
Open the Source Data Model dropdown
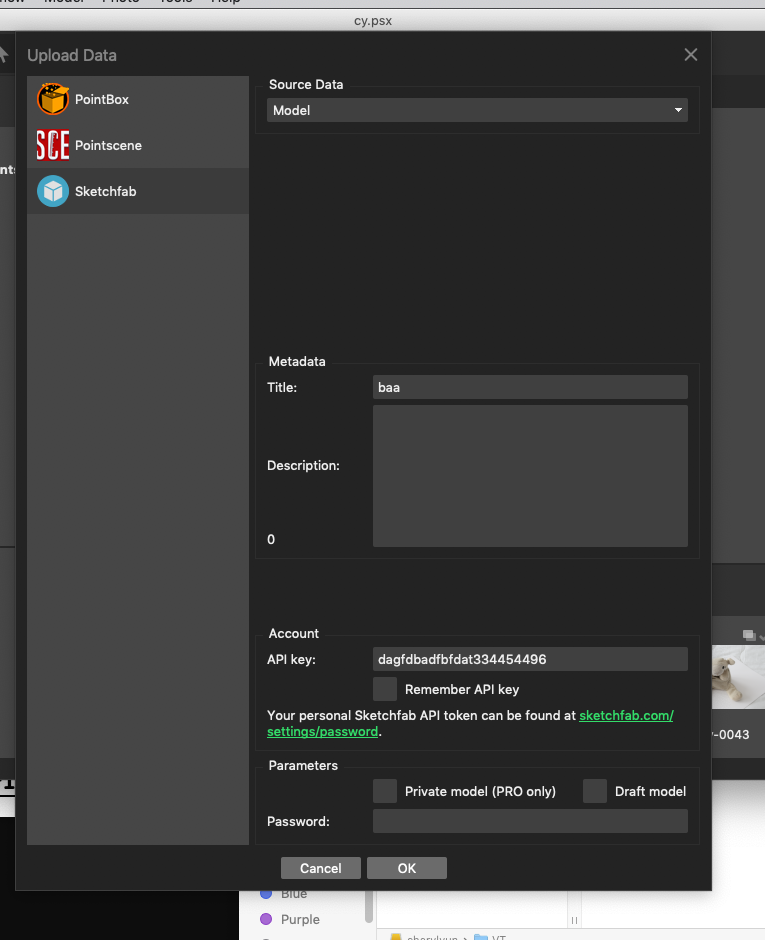tap(477, 110)
